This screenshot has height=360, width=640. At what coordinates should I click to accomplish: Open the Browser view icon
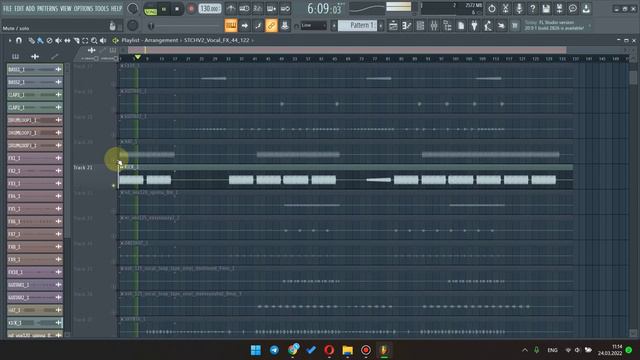[447, 26]
